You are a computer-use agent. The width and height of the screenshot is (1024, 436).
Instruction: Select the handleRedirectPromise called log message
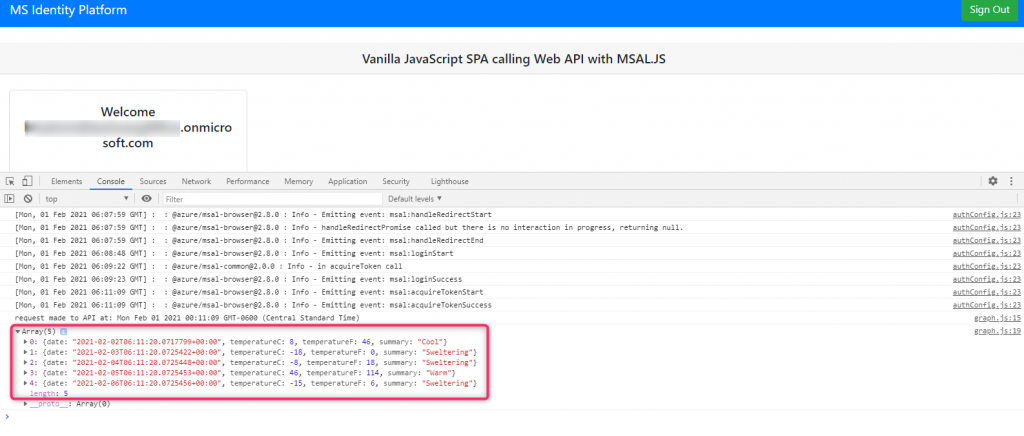pyautogui.click(x=349, y=228)
